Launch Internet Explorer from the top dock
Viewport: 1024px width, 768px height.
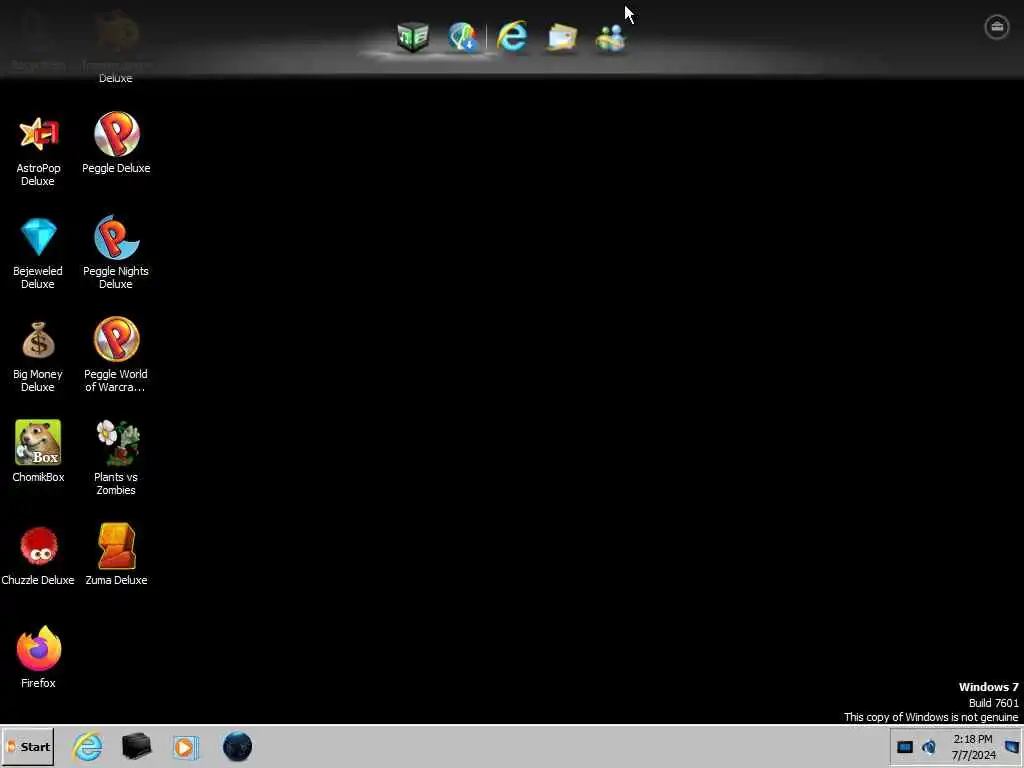coord(512,36)
